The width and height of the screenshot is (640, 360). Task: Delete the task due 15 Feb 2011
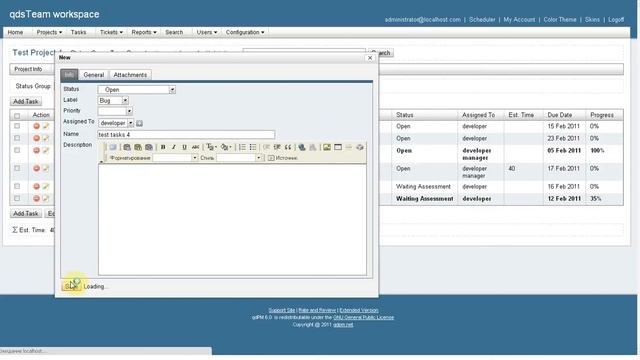point(36,126)
